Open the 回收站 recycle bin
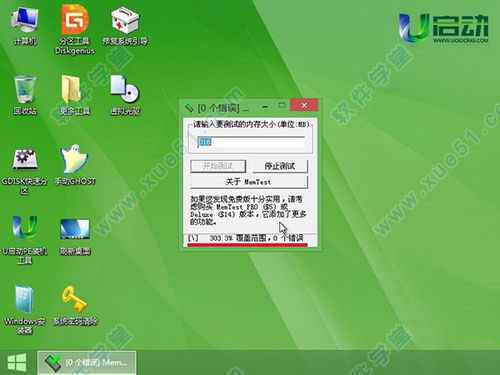The height and width of the screenshot is (375, 500). pyautogui.click(x=25, y=95)
